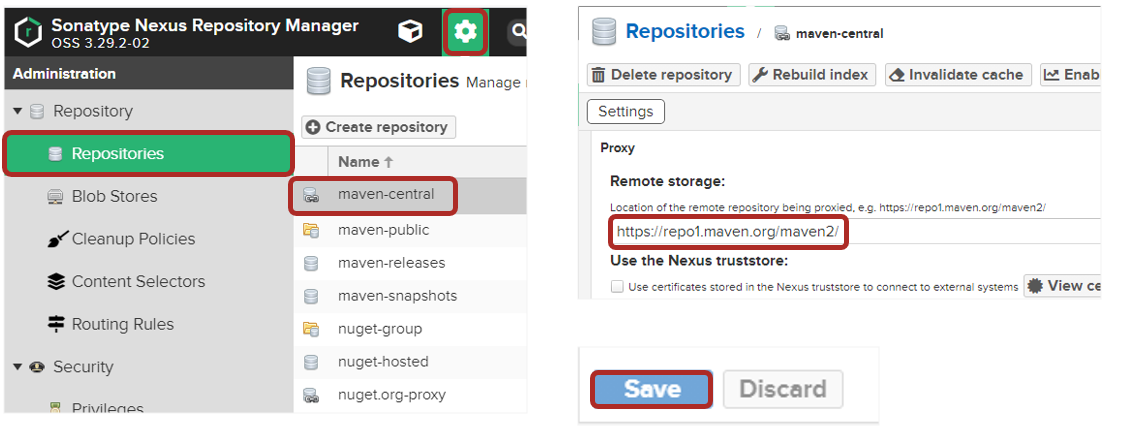The image size is (1143, 431).
Task: Sort repositories by Name column
Action: pyautogui.click(x=365, y=161)
